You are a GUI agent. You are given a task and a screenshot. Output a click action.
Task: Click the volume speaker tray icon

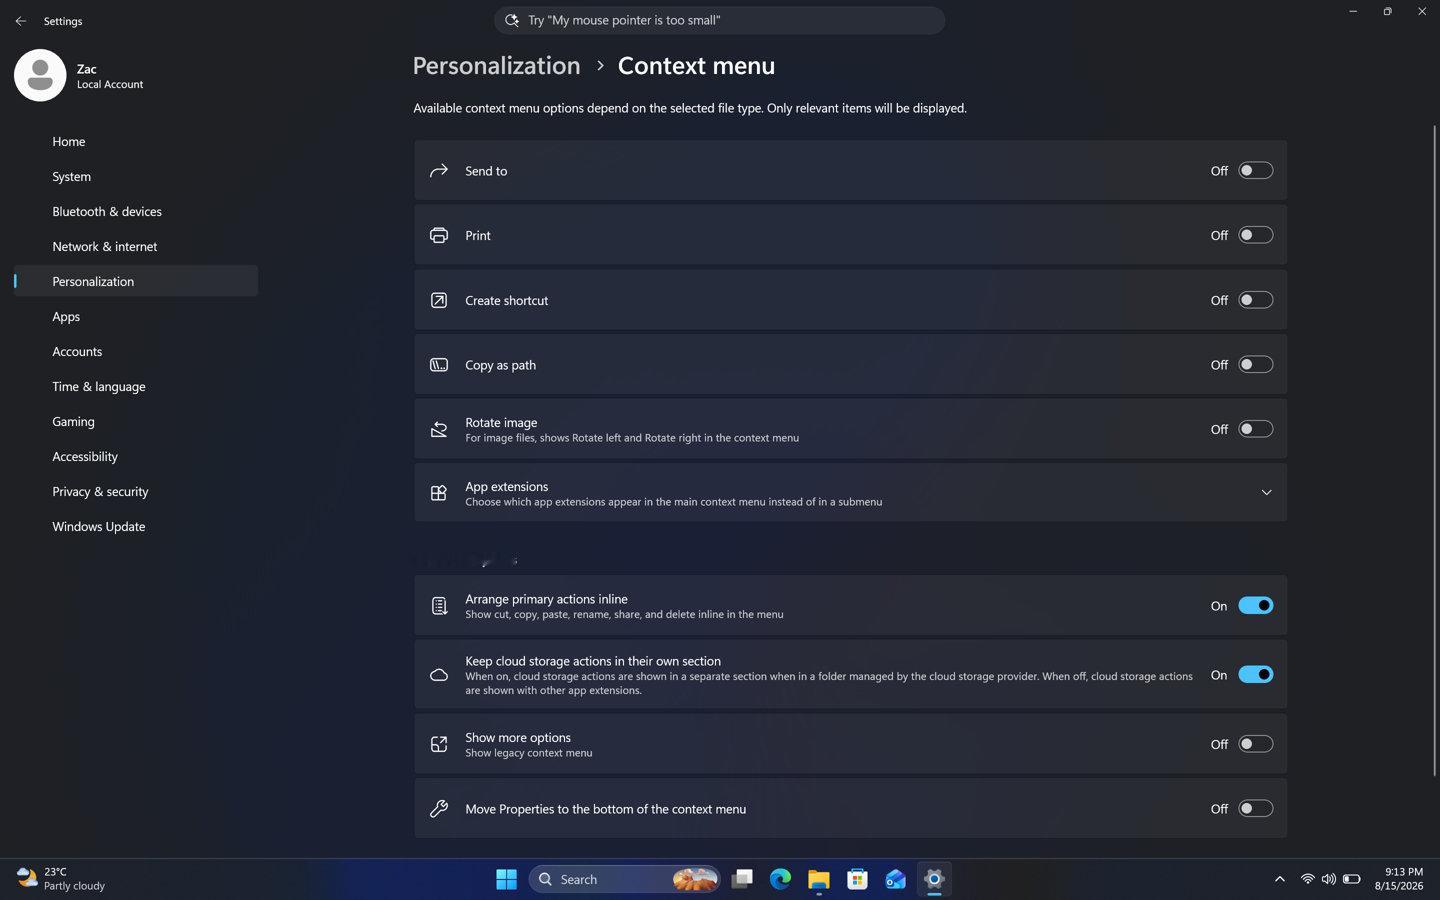coord(1328,879)
